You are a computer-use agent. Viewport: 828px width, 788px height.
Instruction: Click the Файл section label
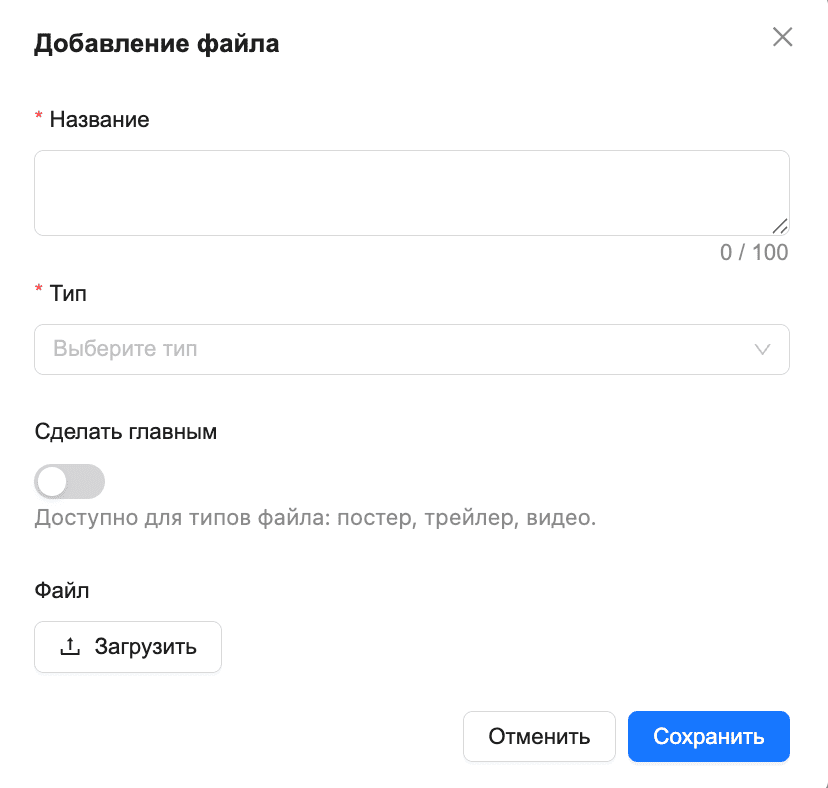[x=62, y=590]
